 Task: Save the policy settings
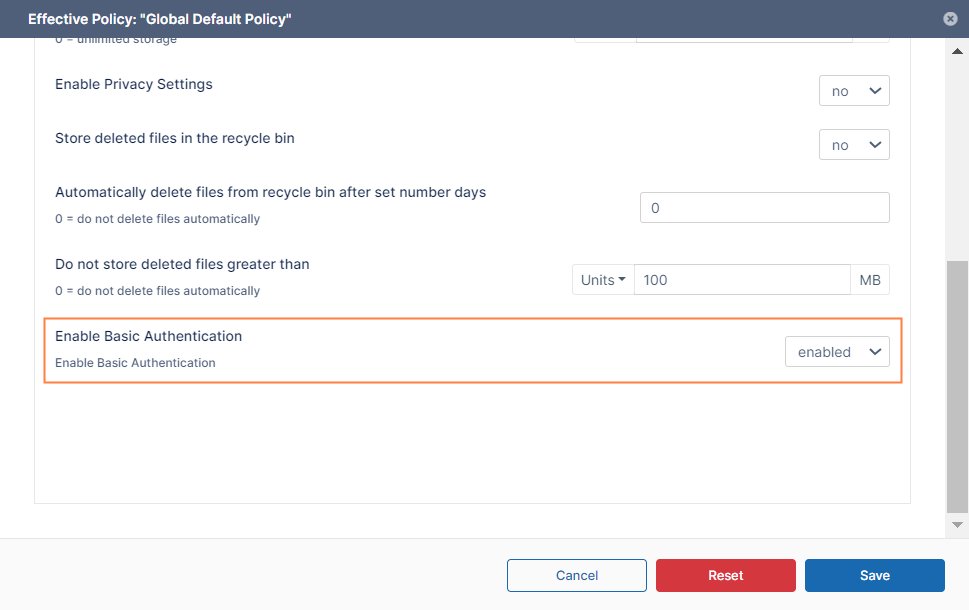click(x=874, y=575)
